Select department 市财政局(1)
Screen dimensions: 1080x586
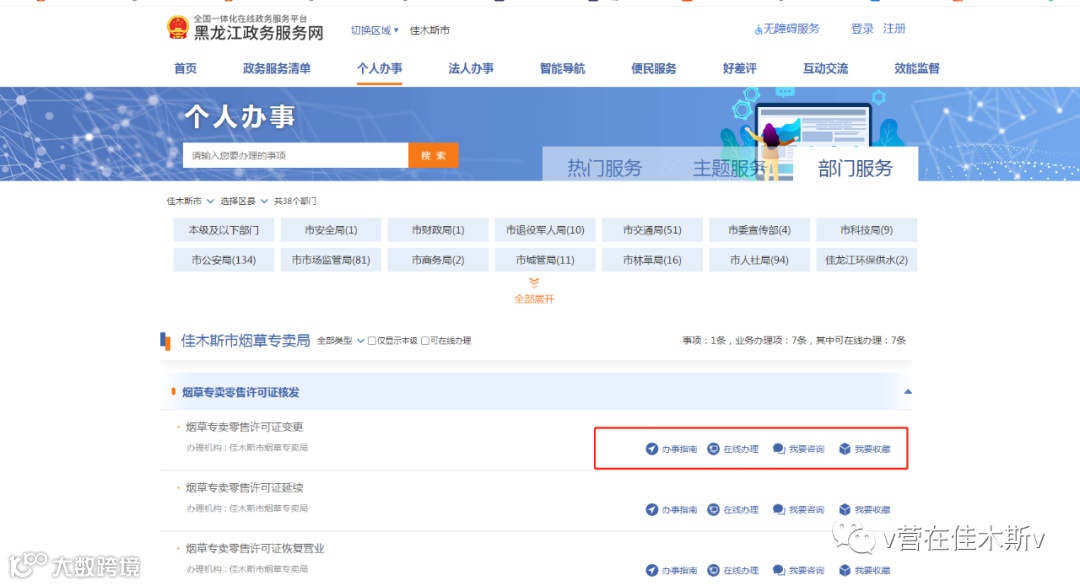pyautogui.click(x=438, y=230)
